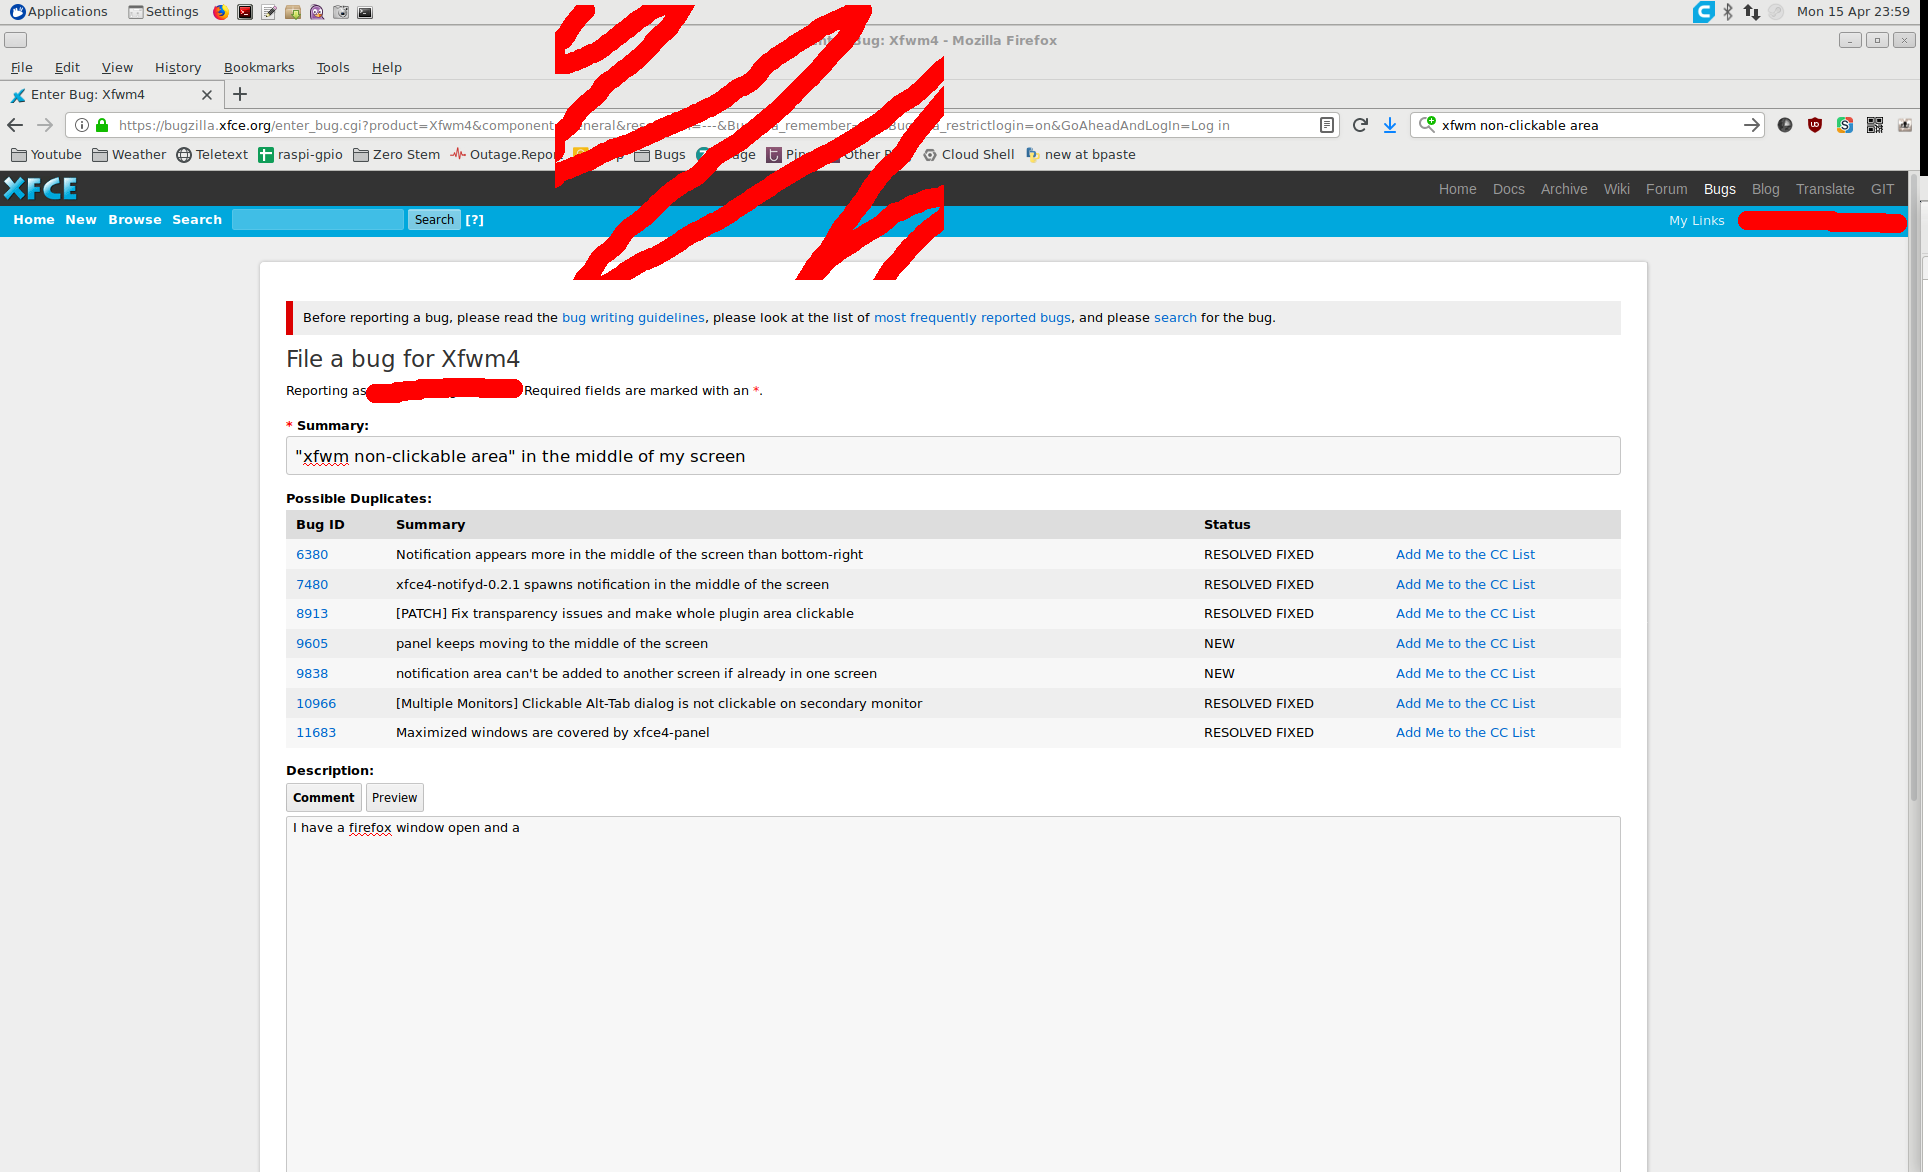
Task: Open the Applications menu in panel
Action: [x=58, y=12]
